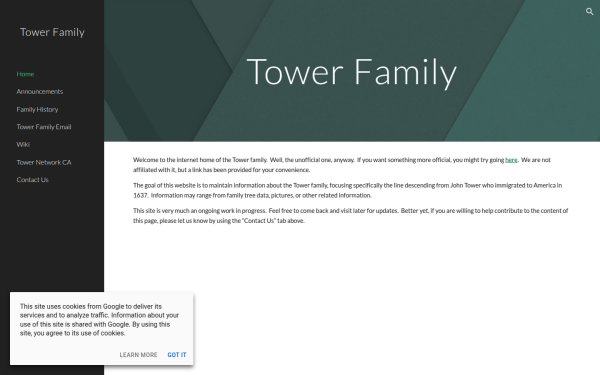
Task: Click the paragraph starting 'The goal of this website'
Action: coord(347,190)
